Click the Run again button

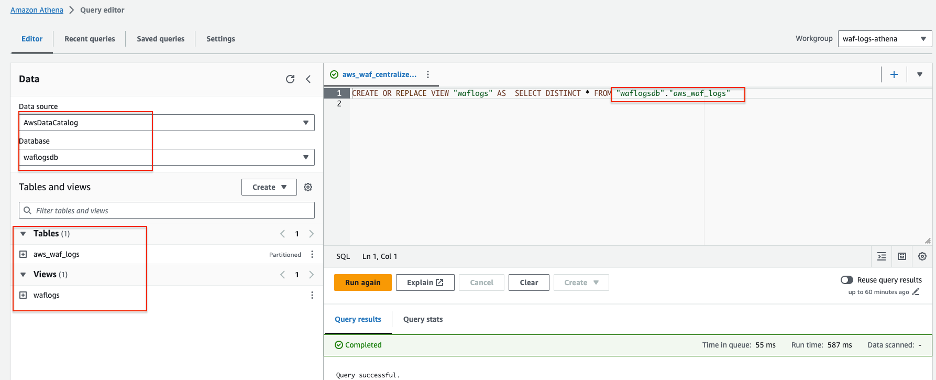[x=363, y=283]
